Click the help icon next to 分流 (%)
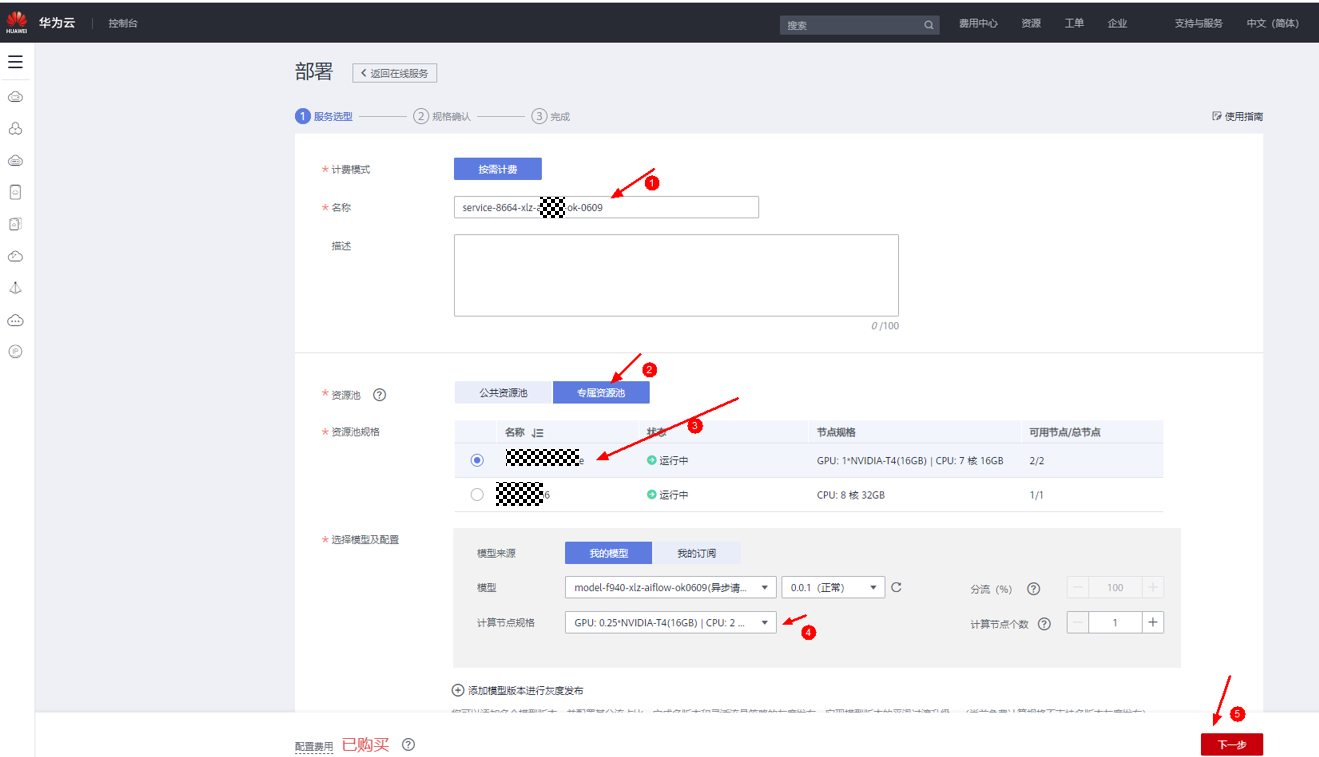The width and height of the screenshot is (1319, 757). (x=1034, y=589)
